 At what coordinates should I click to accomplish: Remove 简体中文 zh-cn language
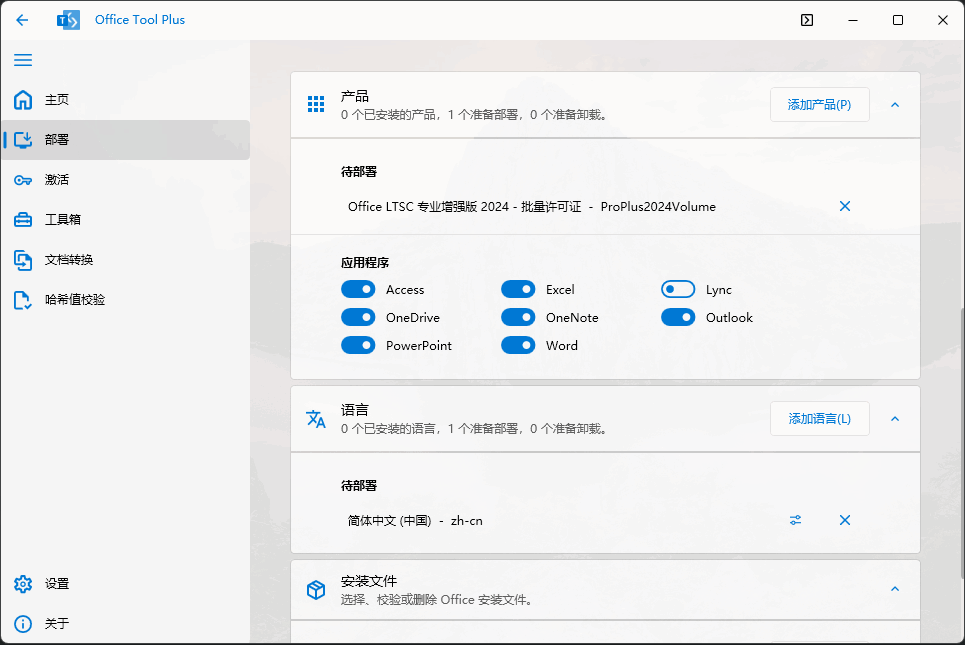pos(844,520)
